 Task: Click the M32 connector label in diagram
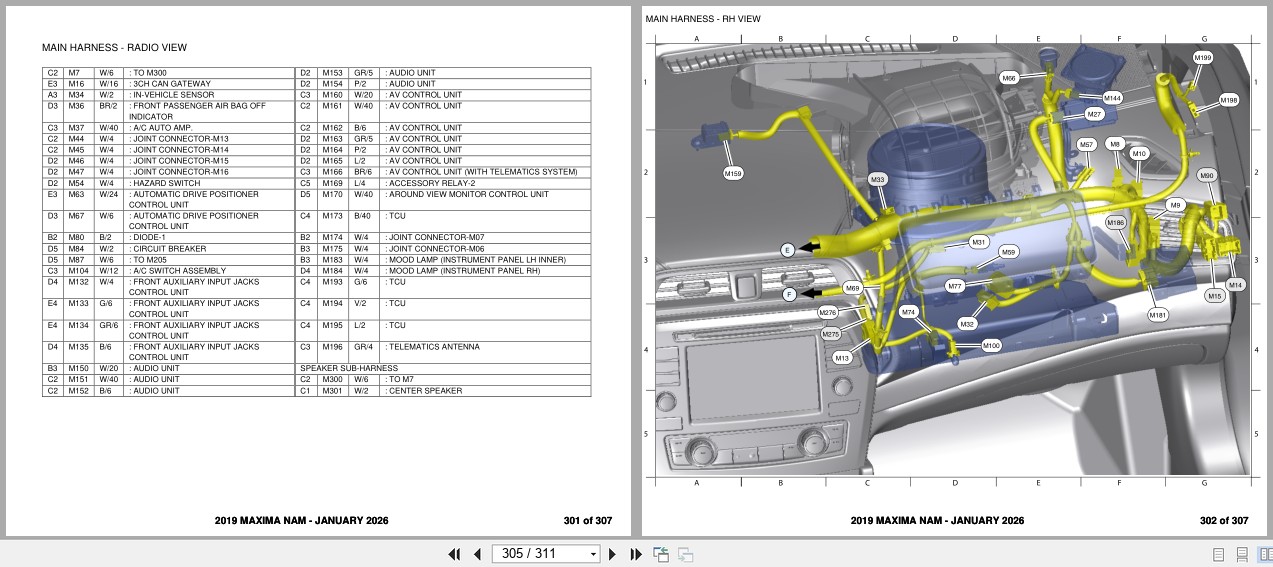(x=966, y=324)
